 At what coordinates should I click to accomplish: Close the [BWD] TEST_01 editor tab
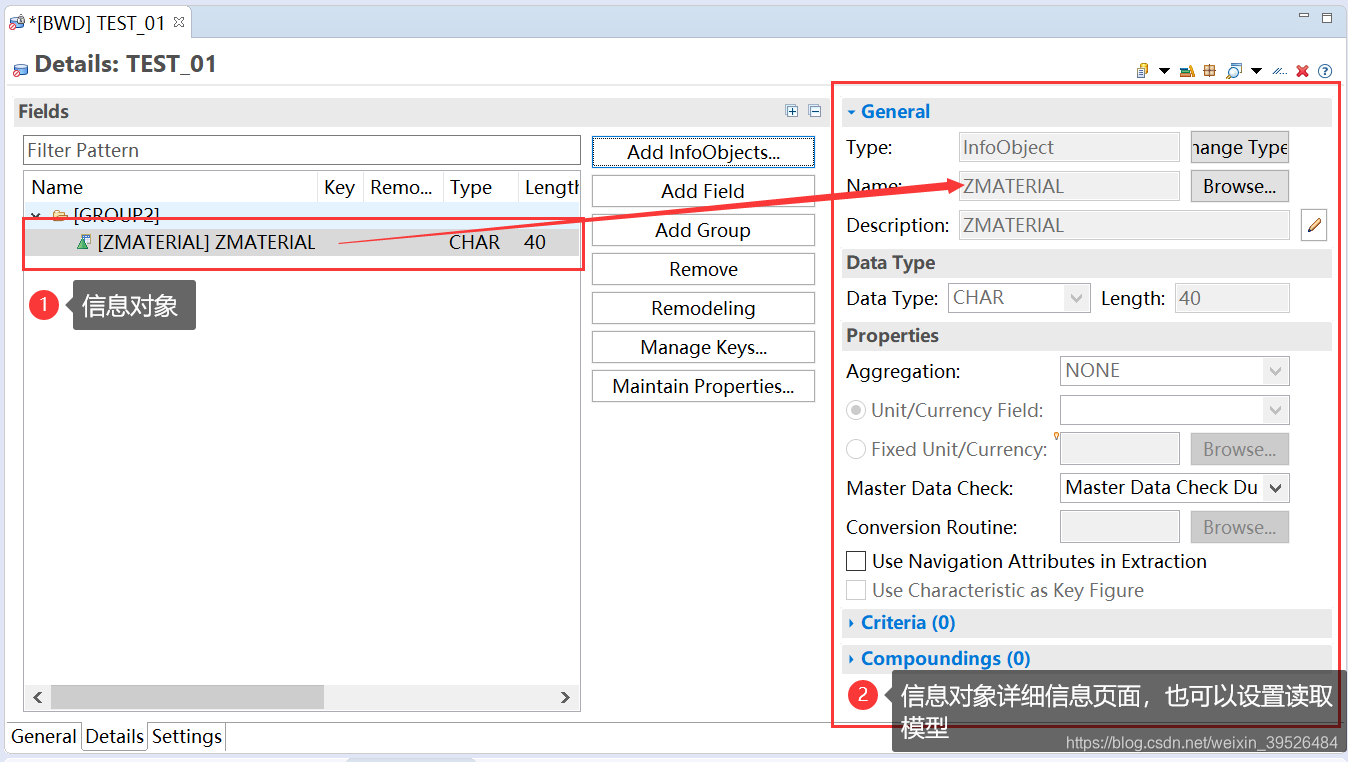click(x=179, y=21)
